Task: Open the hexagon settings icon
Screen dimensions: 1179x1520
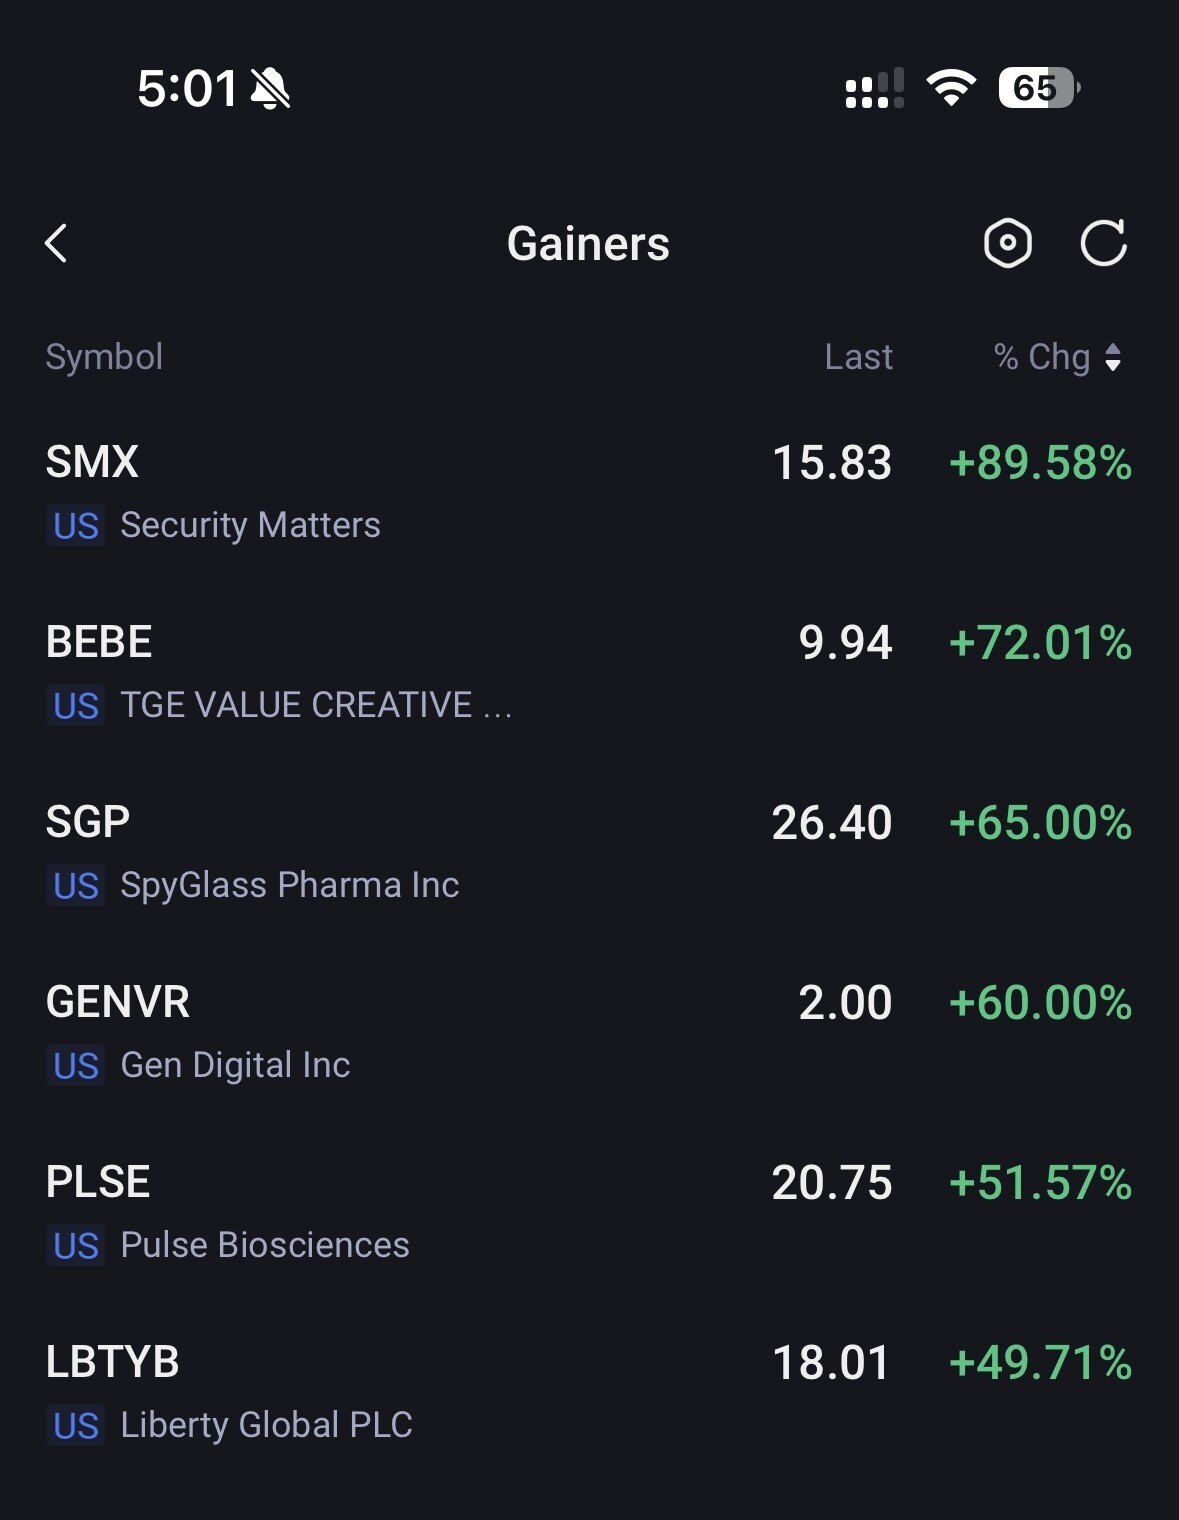Action: [x=1007, y=243]
